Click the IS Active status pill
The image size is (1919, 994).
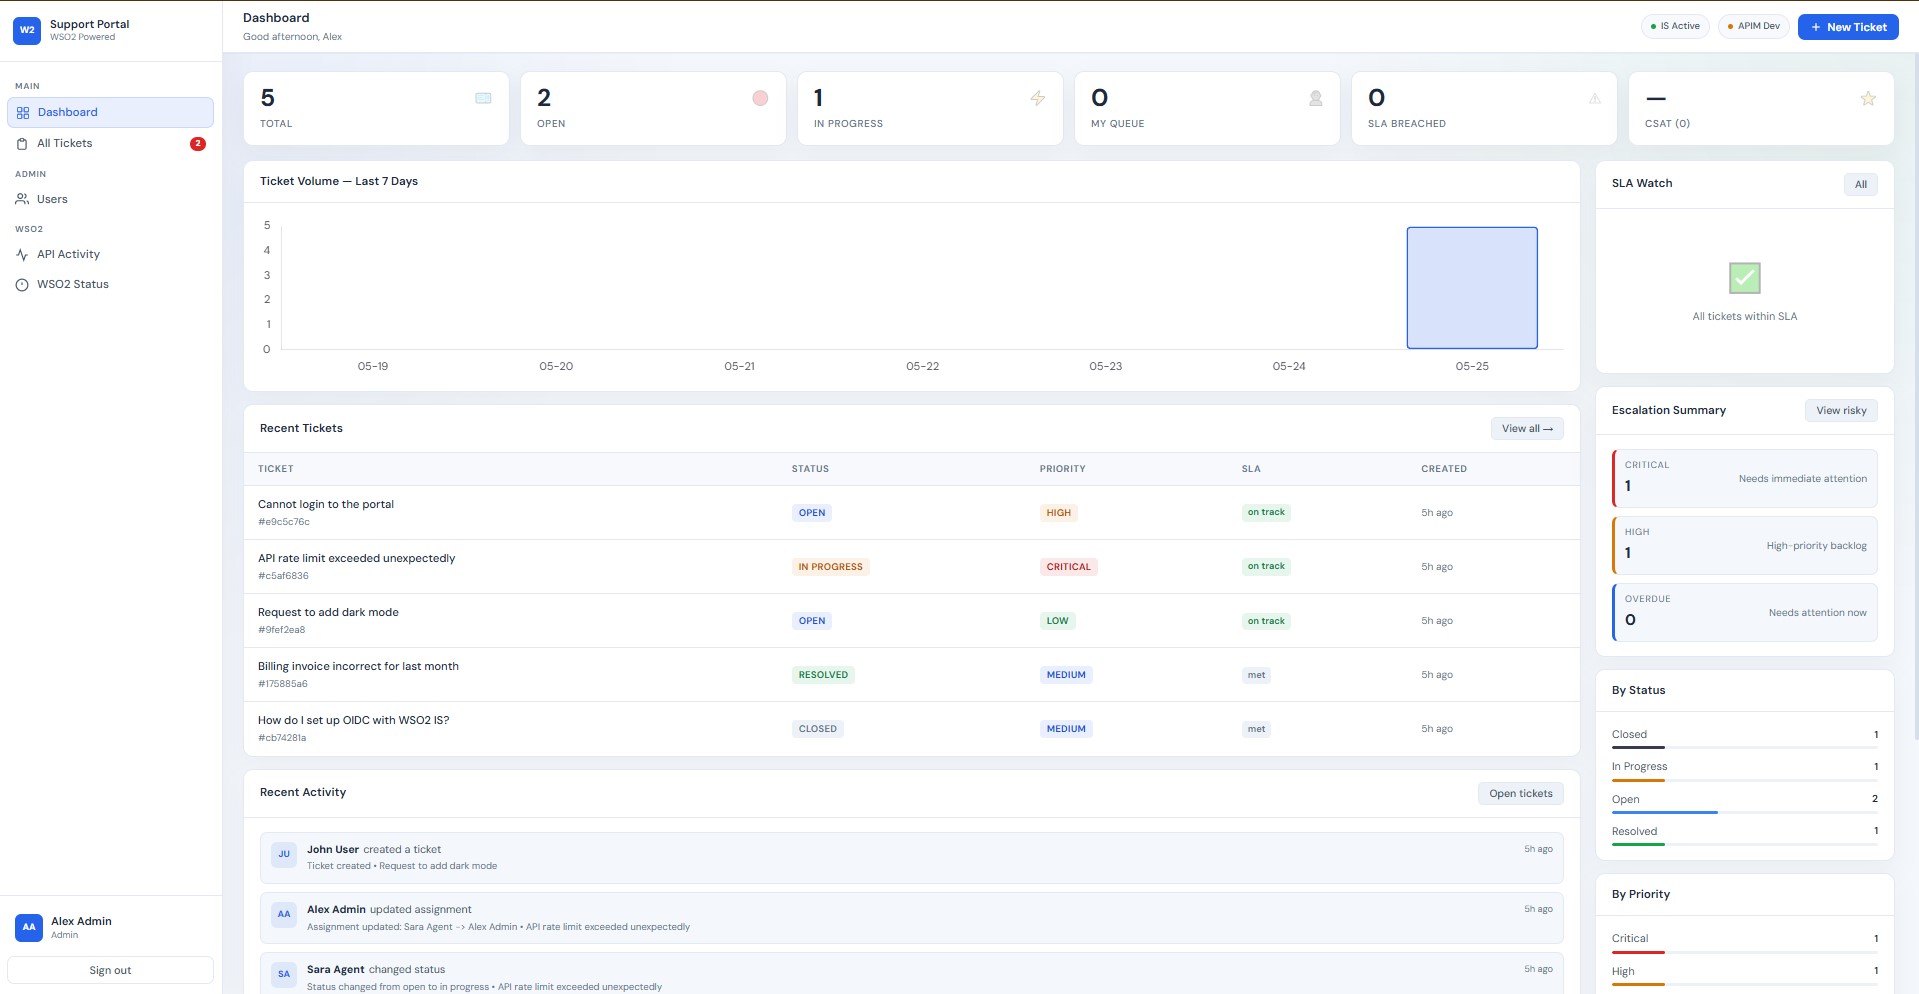[x=1675, y=27]
